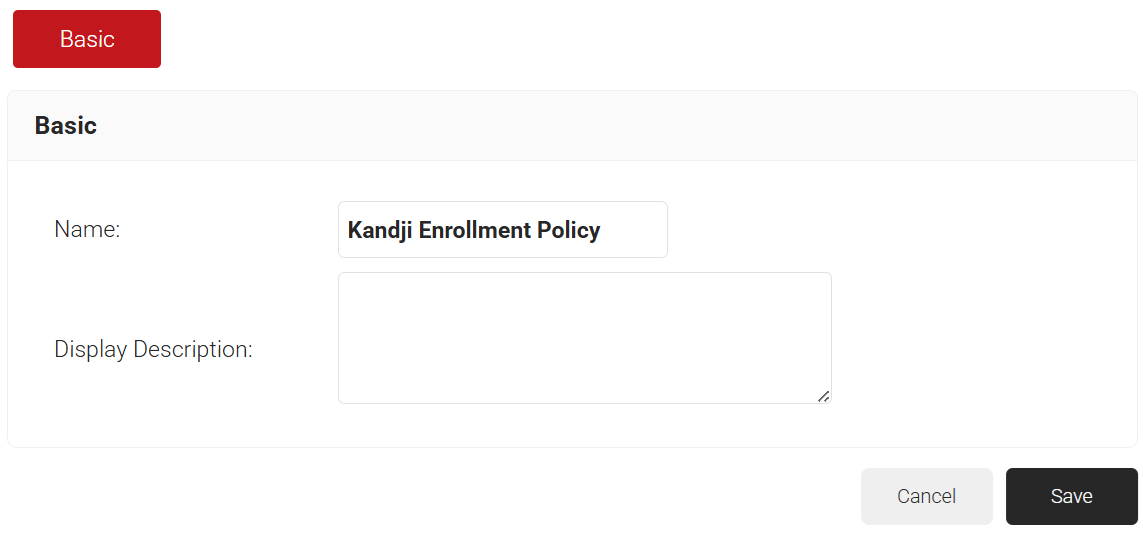
Task: Grab the description box corner grip
Action: click(x=823, y=396)
